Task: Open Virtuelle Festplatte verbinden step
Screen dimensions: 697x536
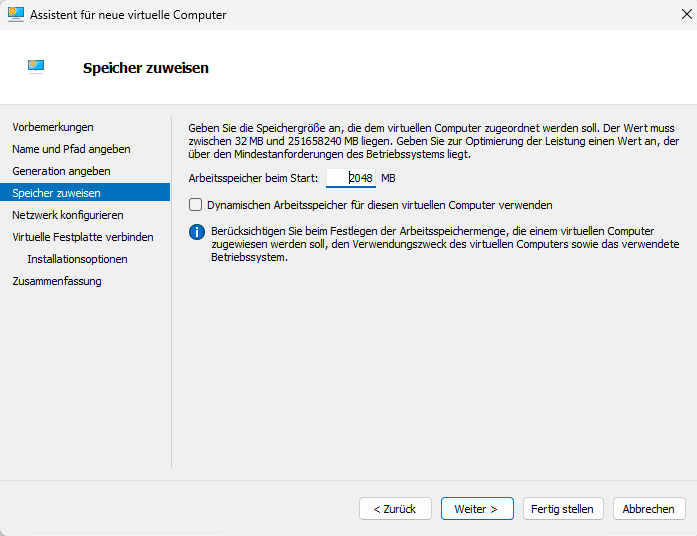Action: click(x=83, y=237)
